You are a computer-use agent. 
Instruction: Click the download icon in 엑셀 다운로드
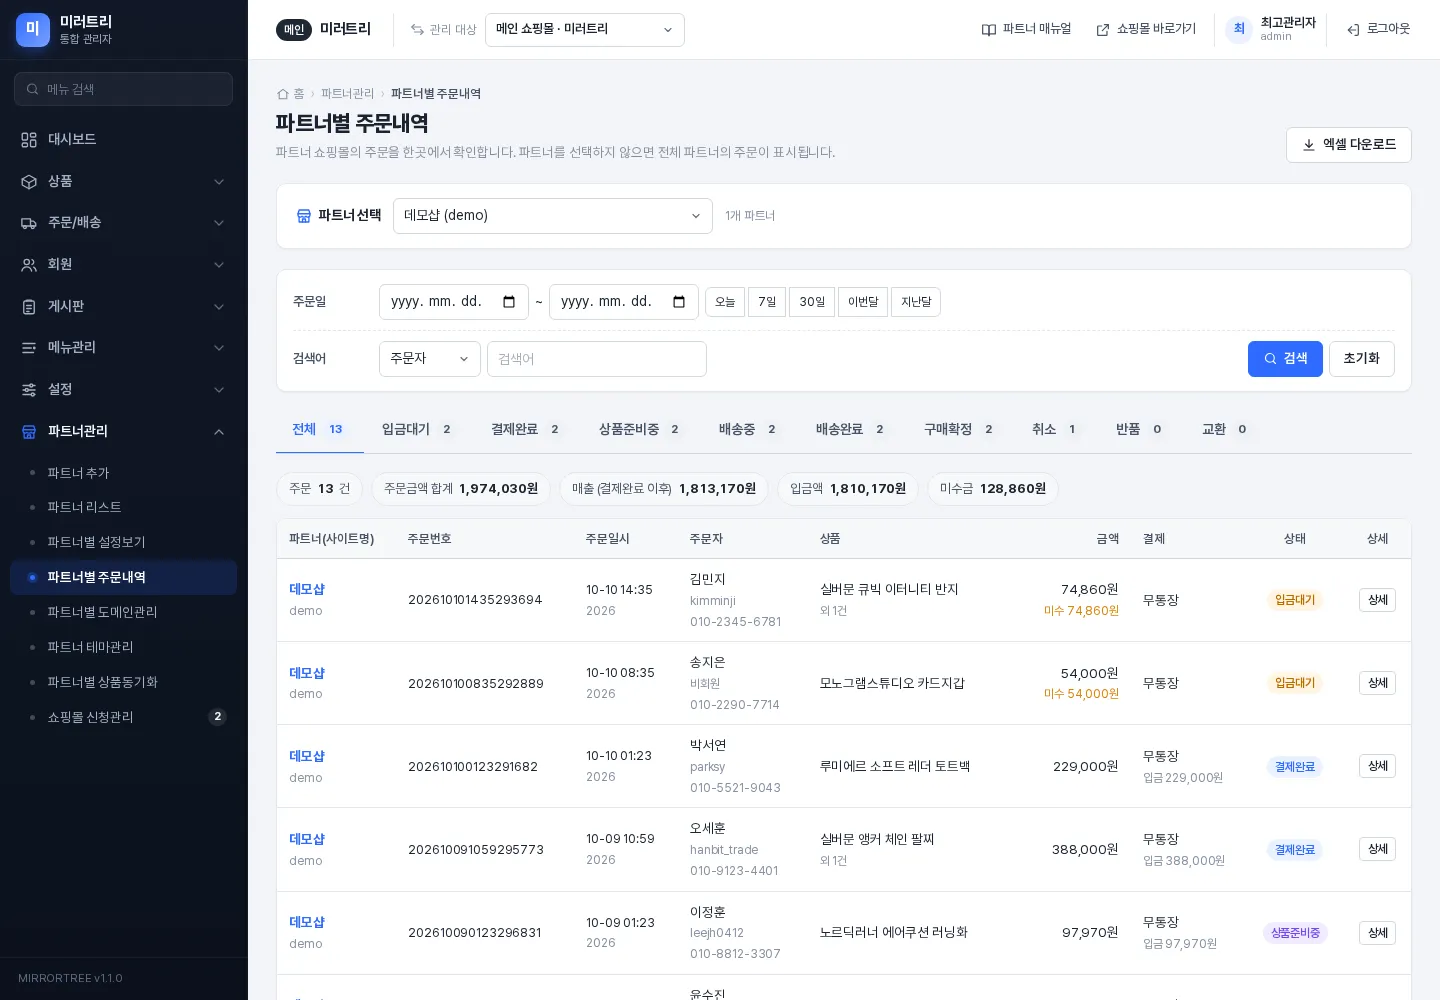tap(1309, 145)
